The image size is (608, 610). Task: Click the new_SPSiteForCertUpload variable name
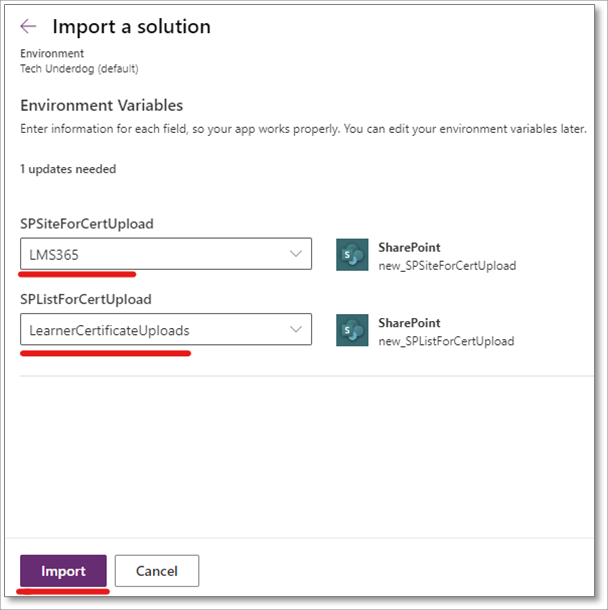coord(446,265)
